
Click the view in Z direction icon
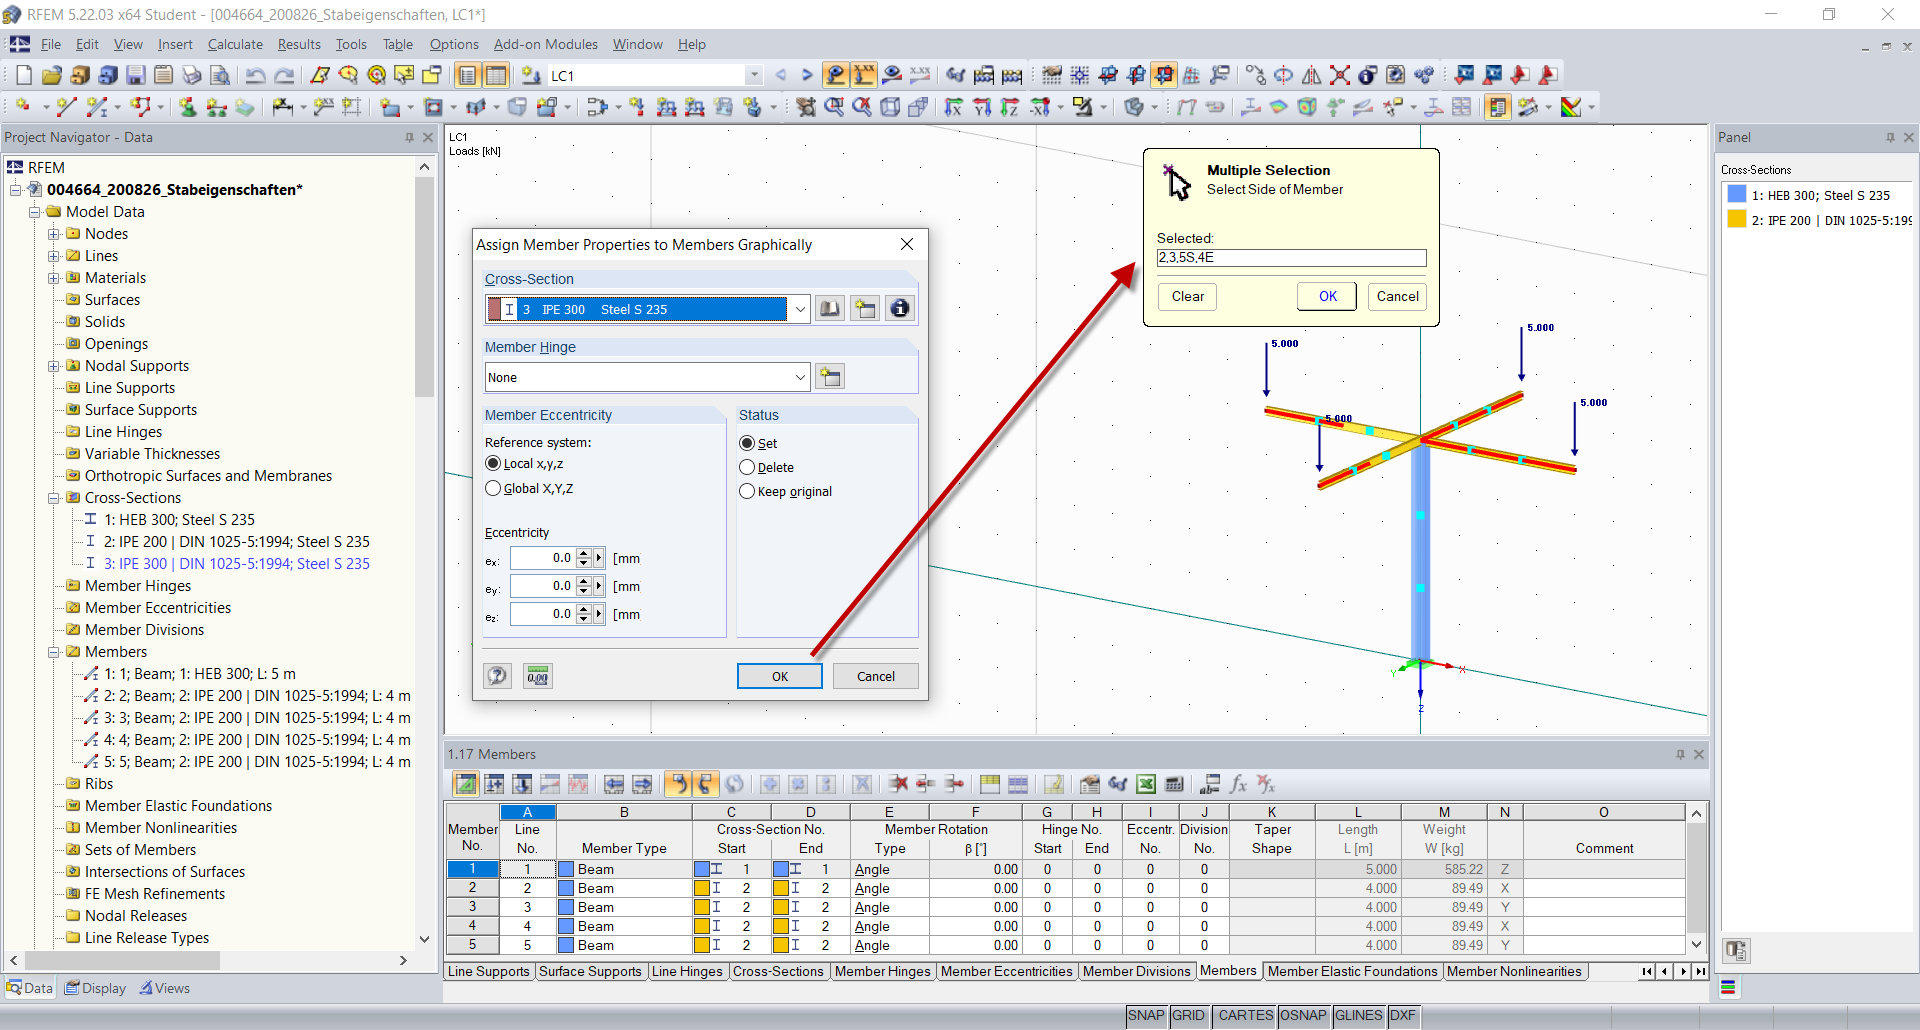1010,107
